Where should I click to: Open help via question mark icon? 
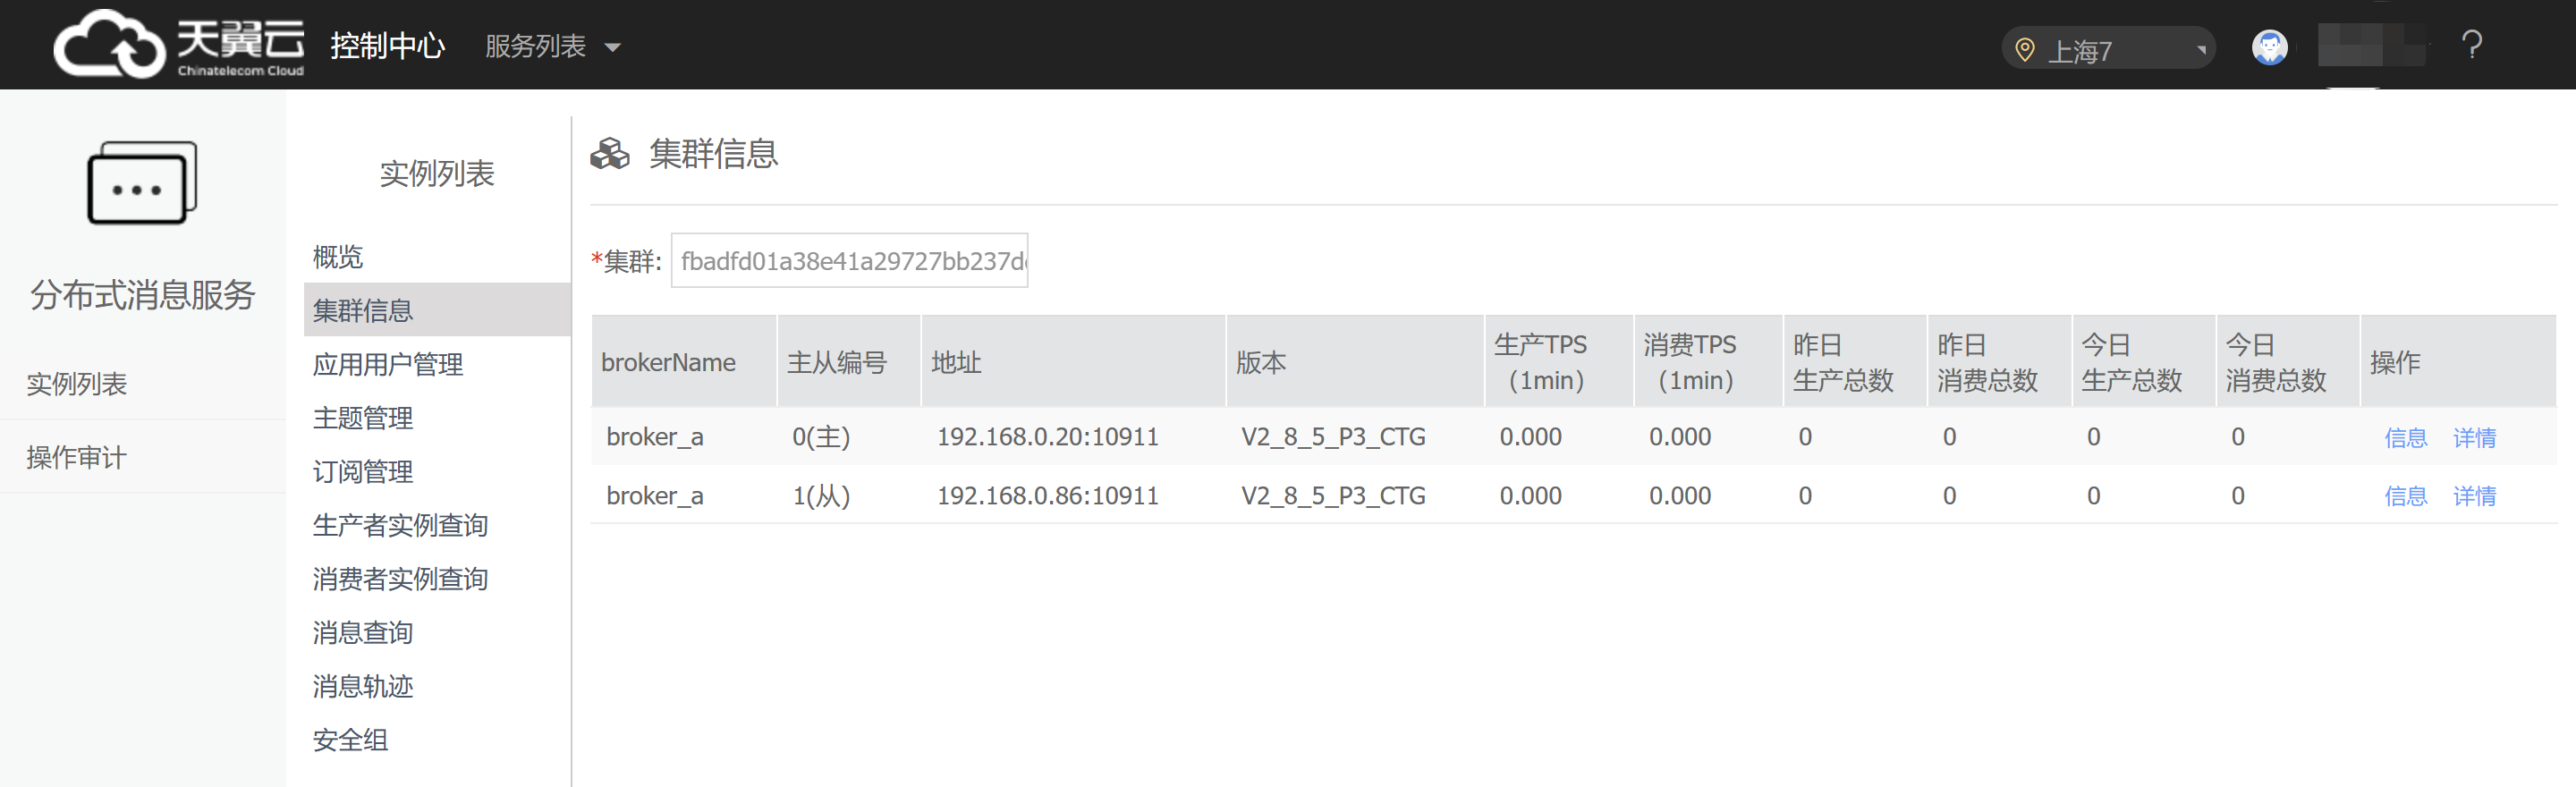(2471, 46)
